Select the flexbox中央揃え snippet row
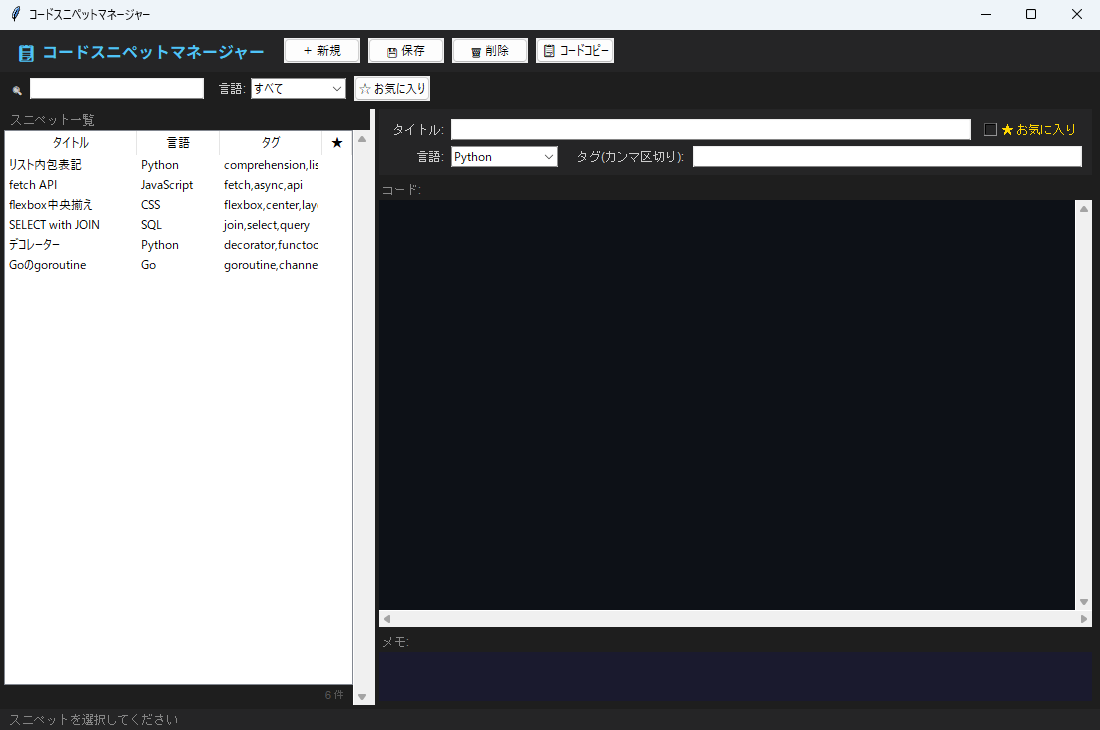Screen dimensions: 1100x730 (178, 205)
